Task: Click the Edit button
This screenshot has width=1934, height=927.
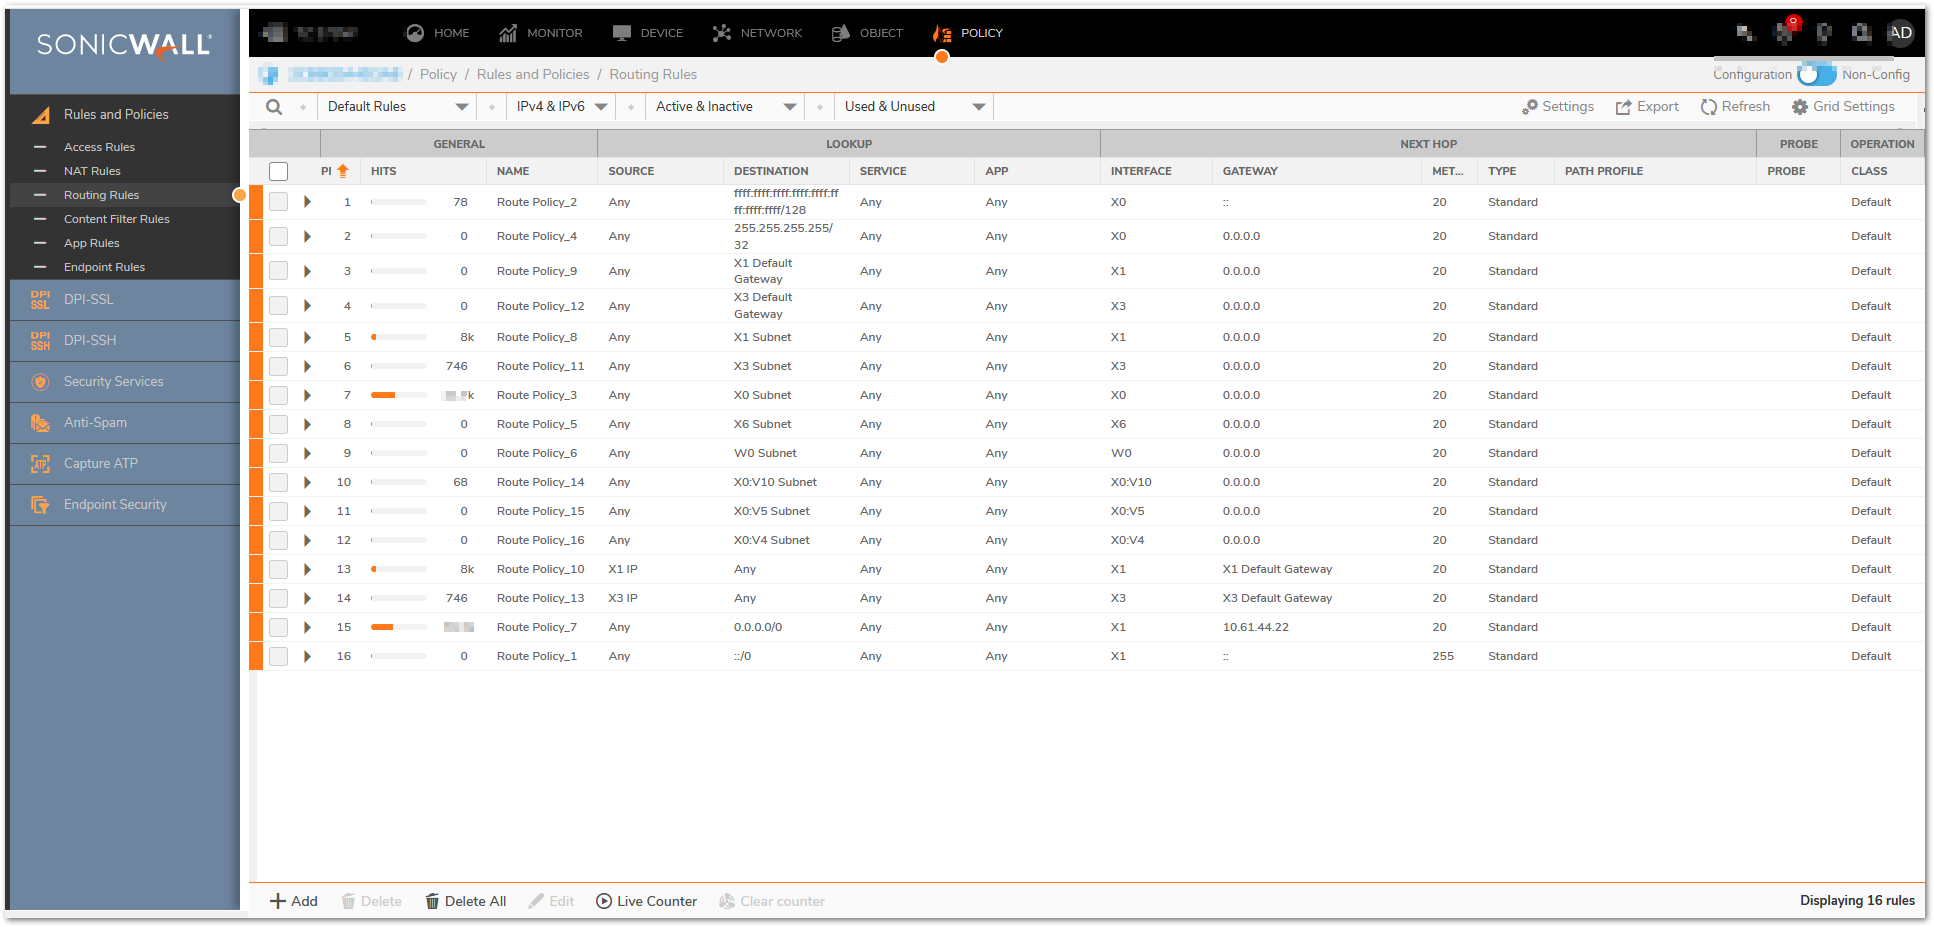Action: [551, 901]
